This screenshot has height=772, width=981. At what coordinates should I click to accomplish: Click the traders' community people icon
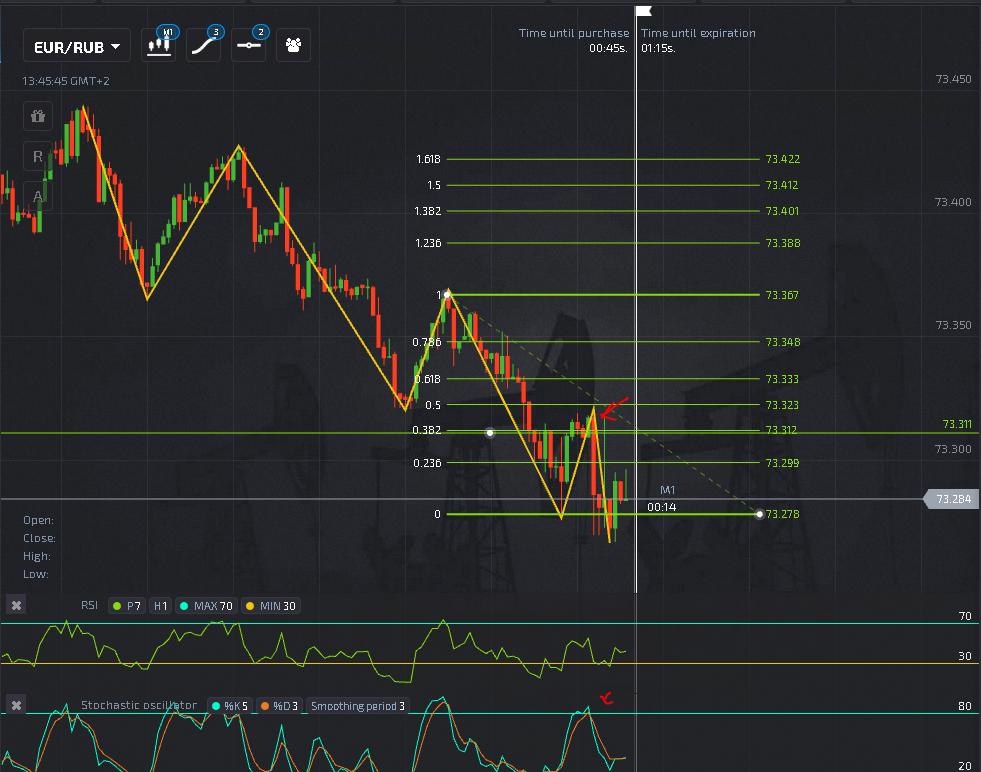pos(293,46)
